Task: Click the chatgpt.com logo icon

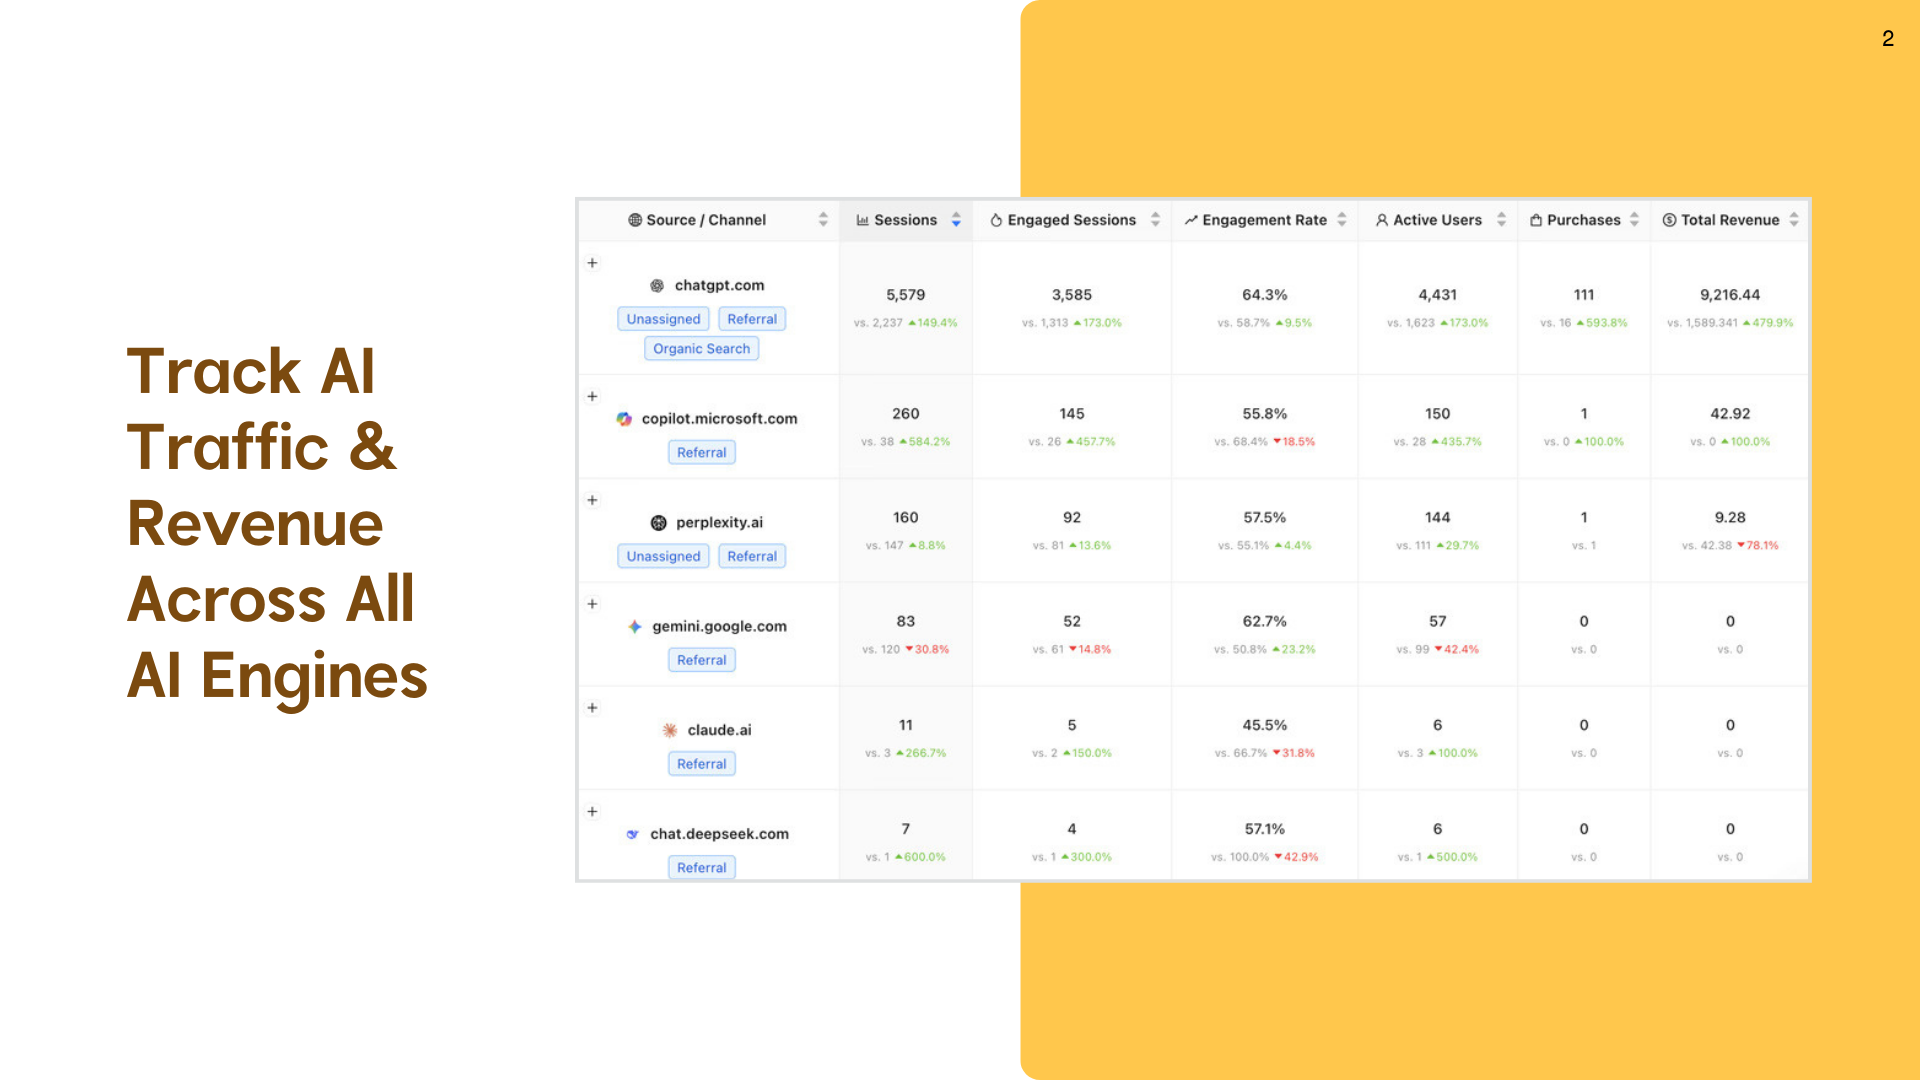Action: [x=657, y=286]
